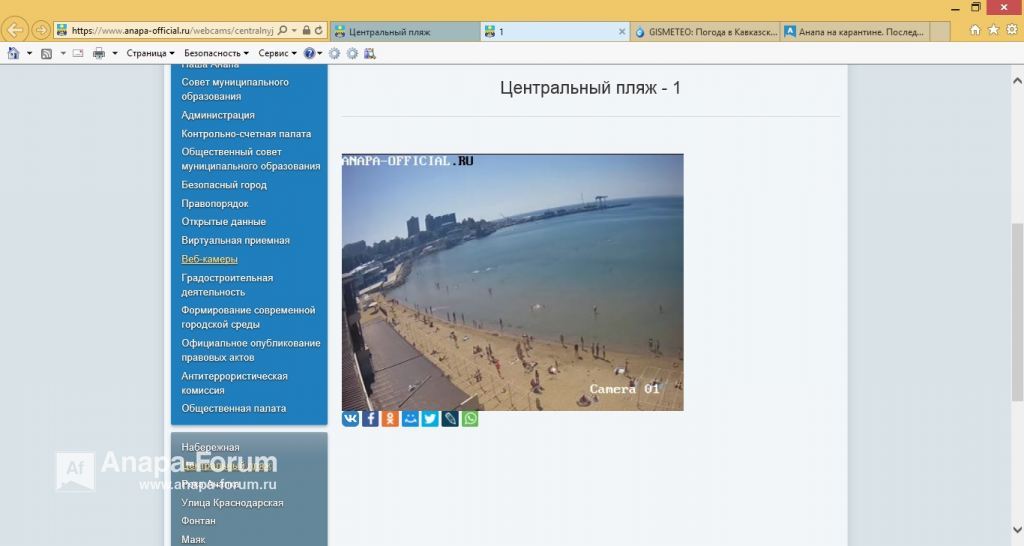
Task: Switch to Анапа на карантине tab
Action: pos(856,31)
